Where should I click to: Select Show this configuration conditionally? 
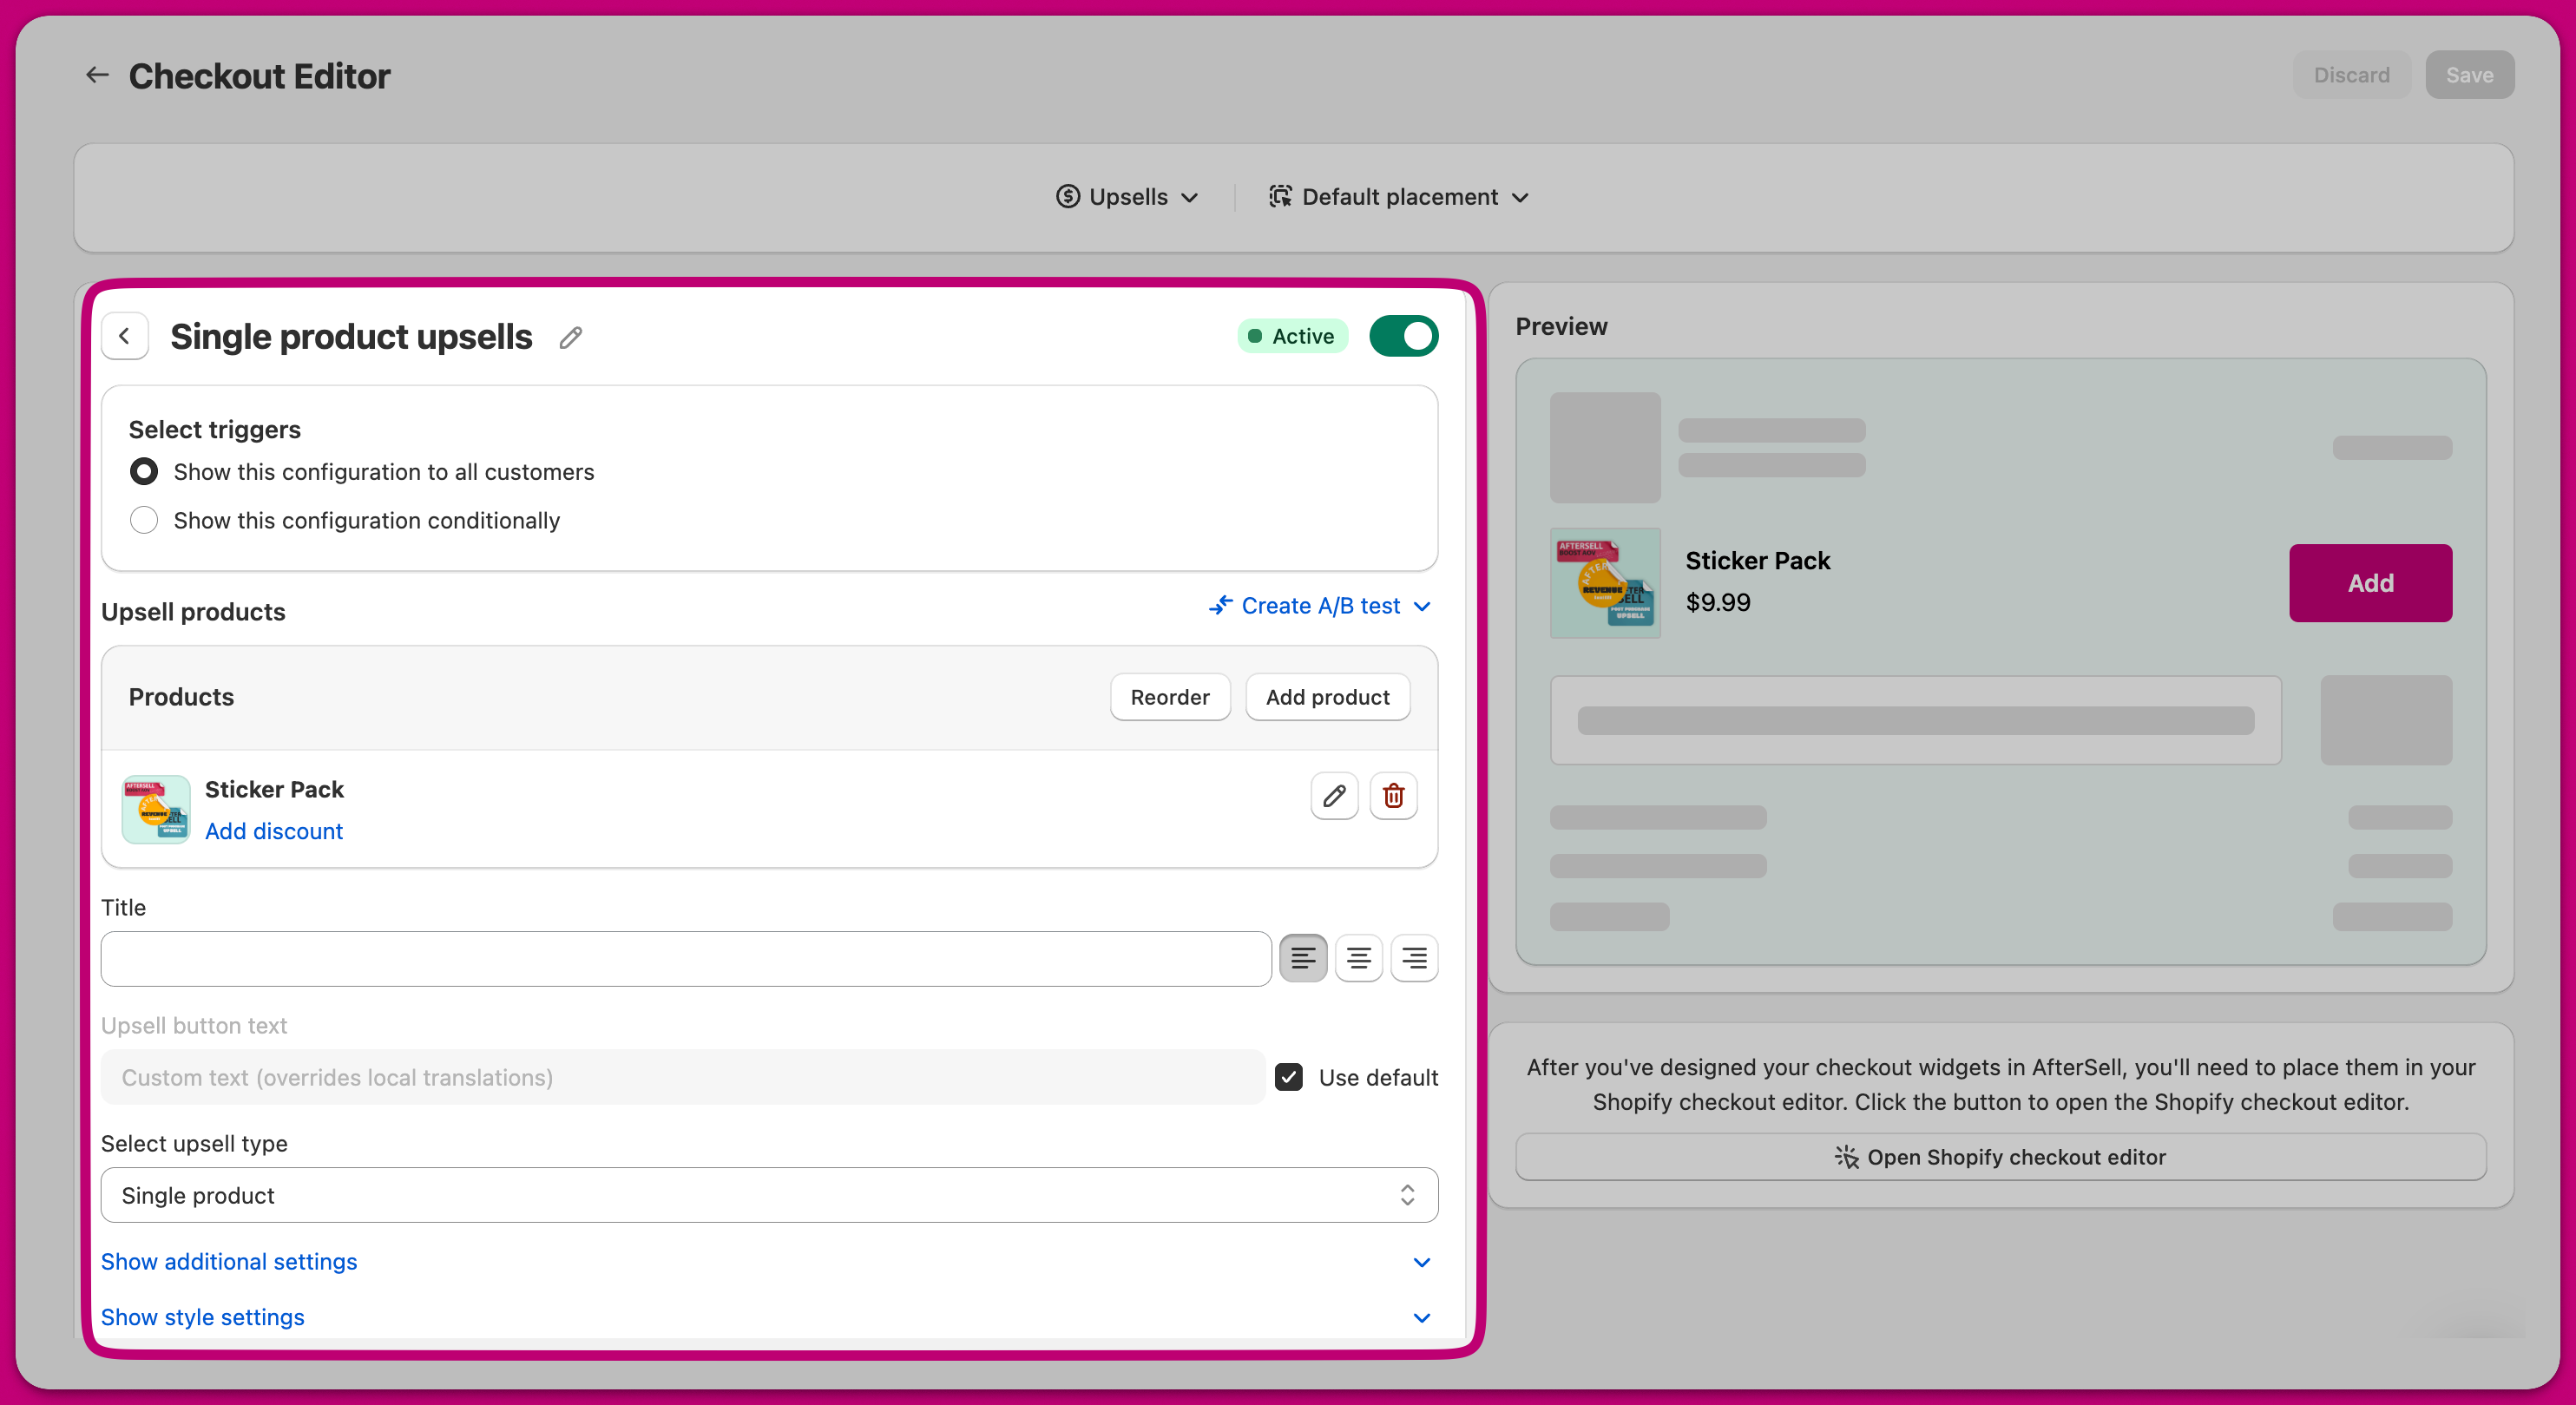point(144,520)
